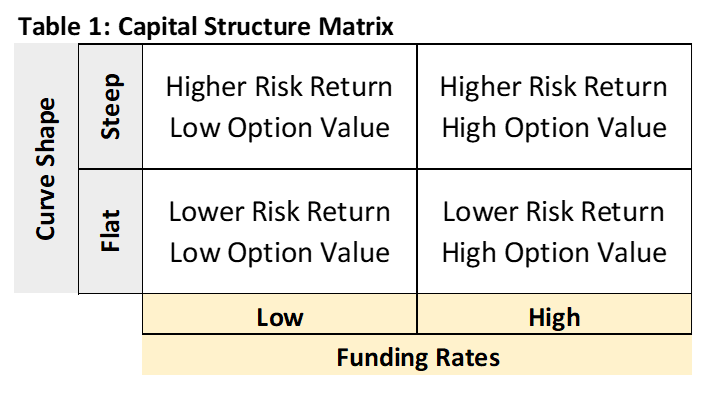Click the word 'Matrix' in the heading
This screenshot has width=714, height=409.
356,26
